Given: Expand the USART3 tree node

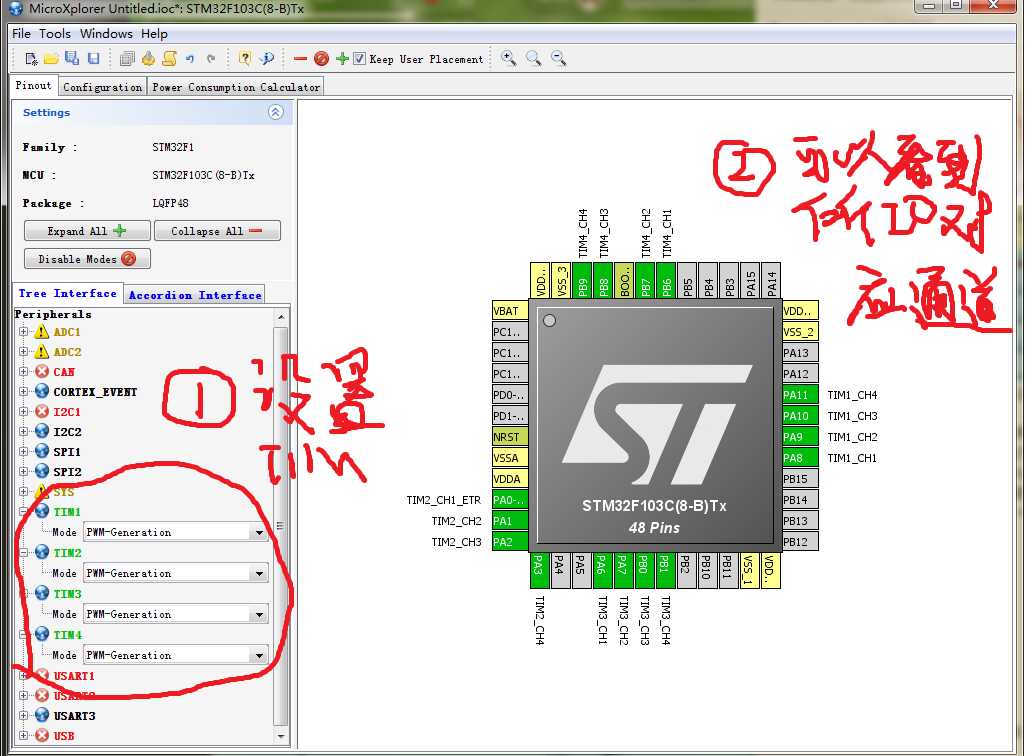Looking at the screenshot, I should pos(24,715).
